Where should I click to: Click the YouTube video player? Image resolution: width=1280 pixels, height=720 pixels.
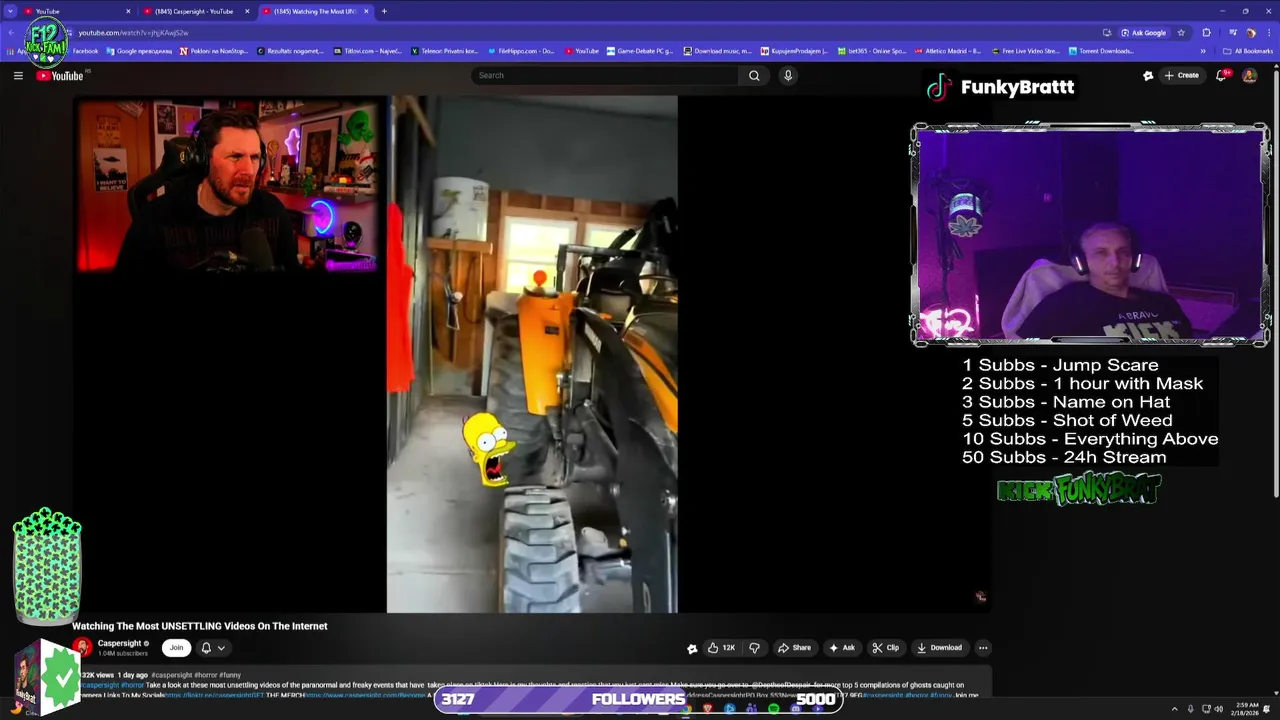(532, 354)
